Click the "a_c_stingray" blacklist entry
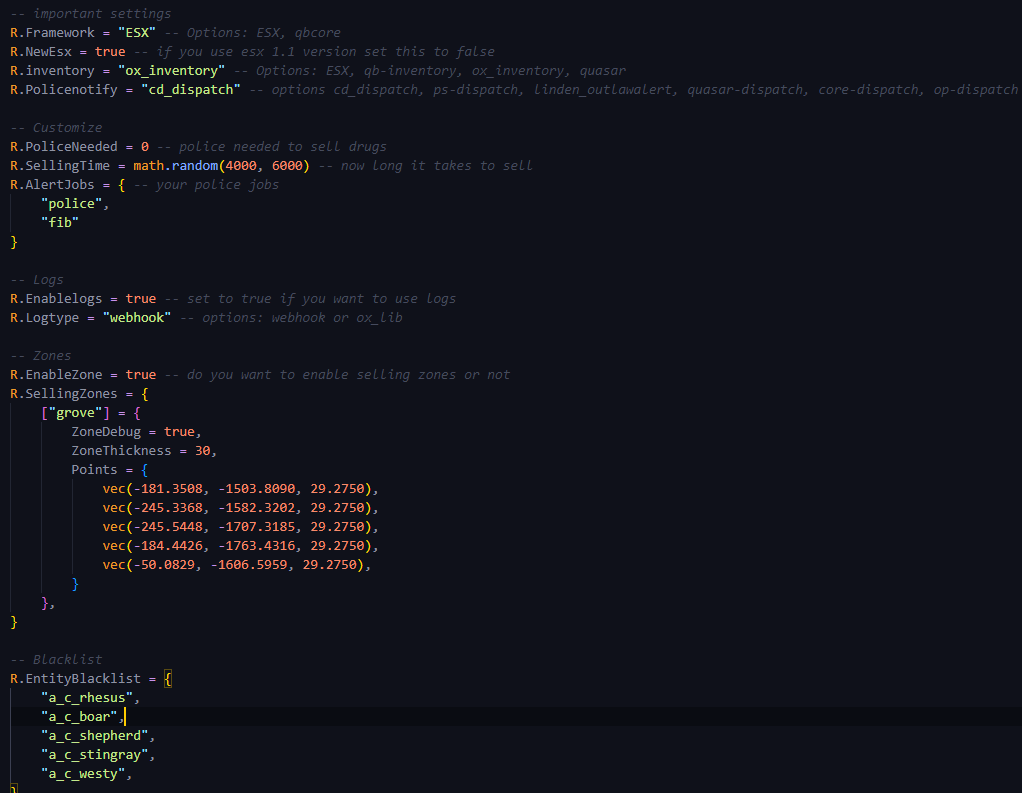Screen dimensions: 1022x793 coord(95,755)
